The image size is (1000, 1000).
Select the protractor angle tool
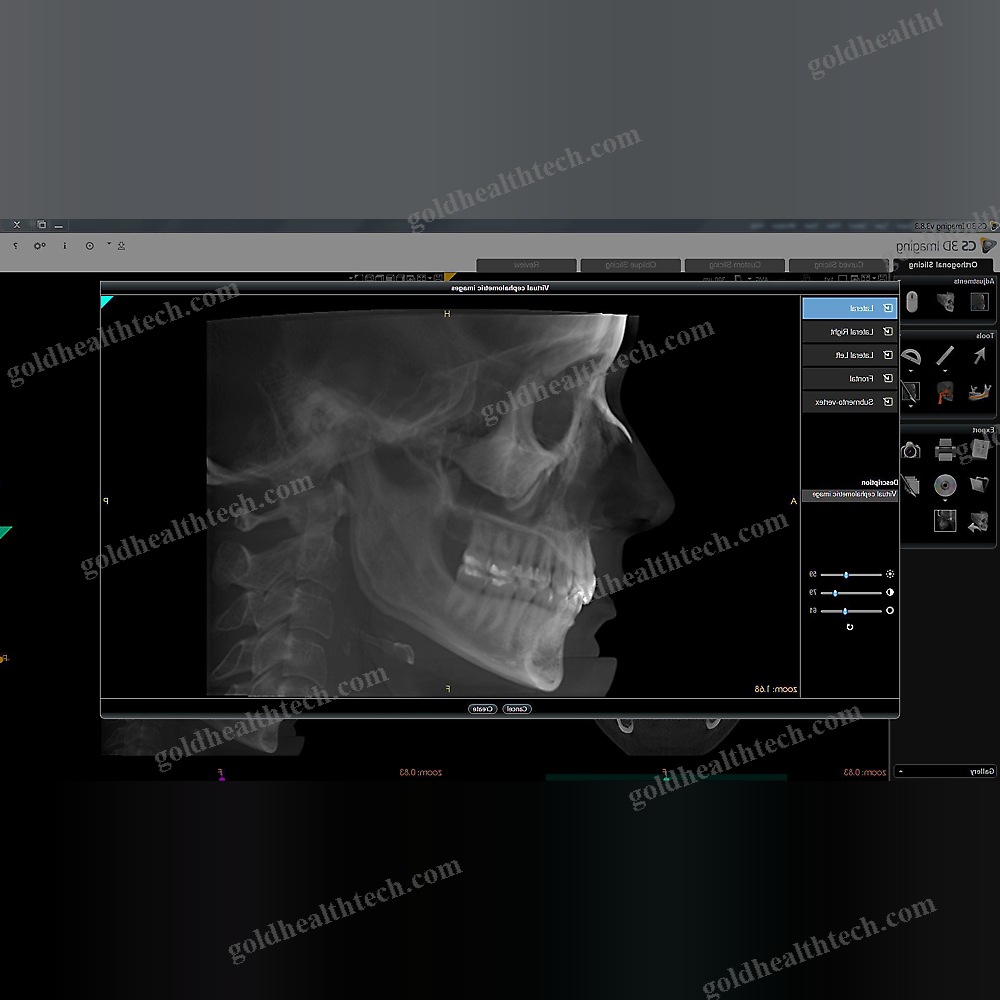pyautogui.click(x=911, y=356)
